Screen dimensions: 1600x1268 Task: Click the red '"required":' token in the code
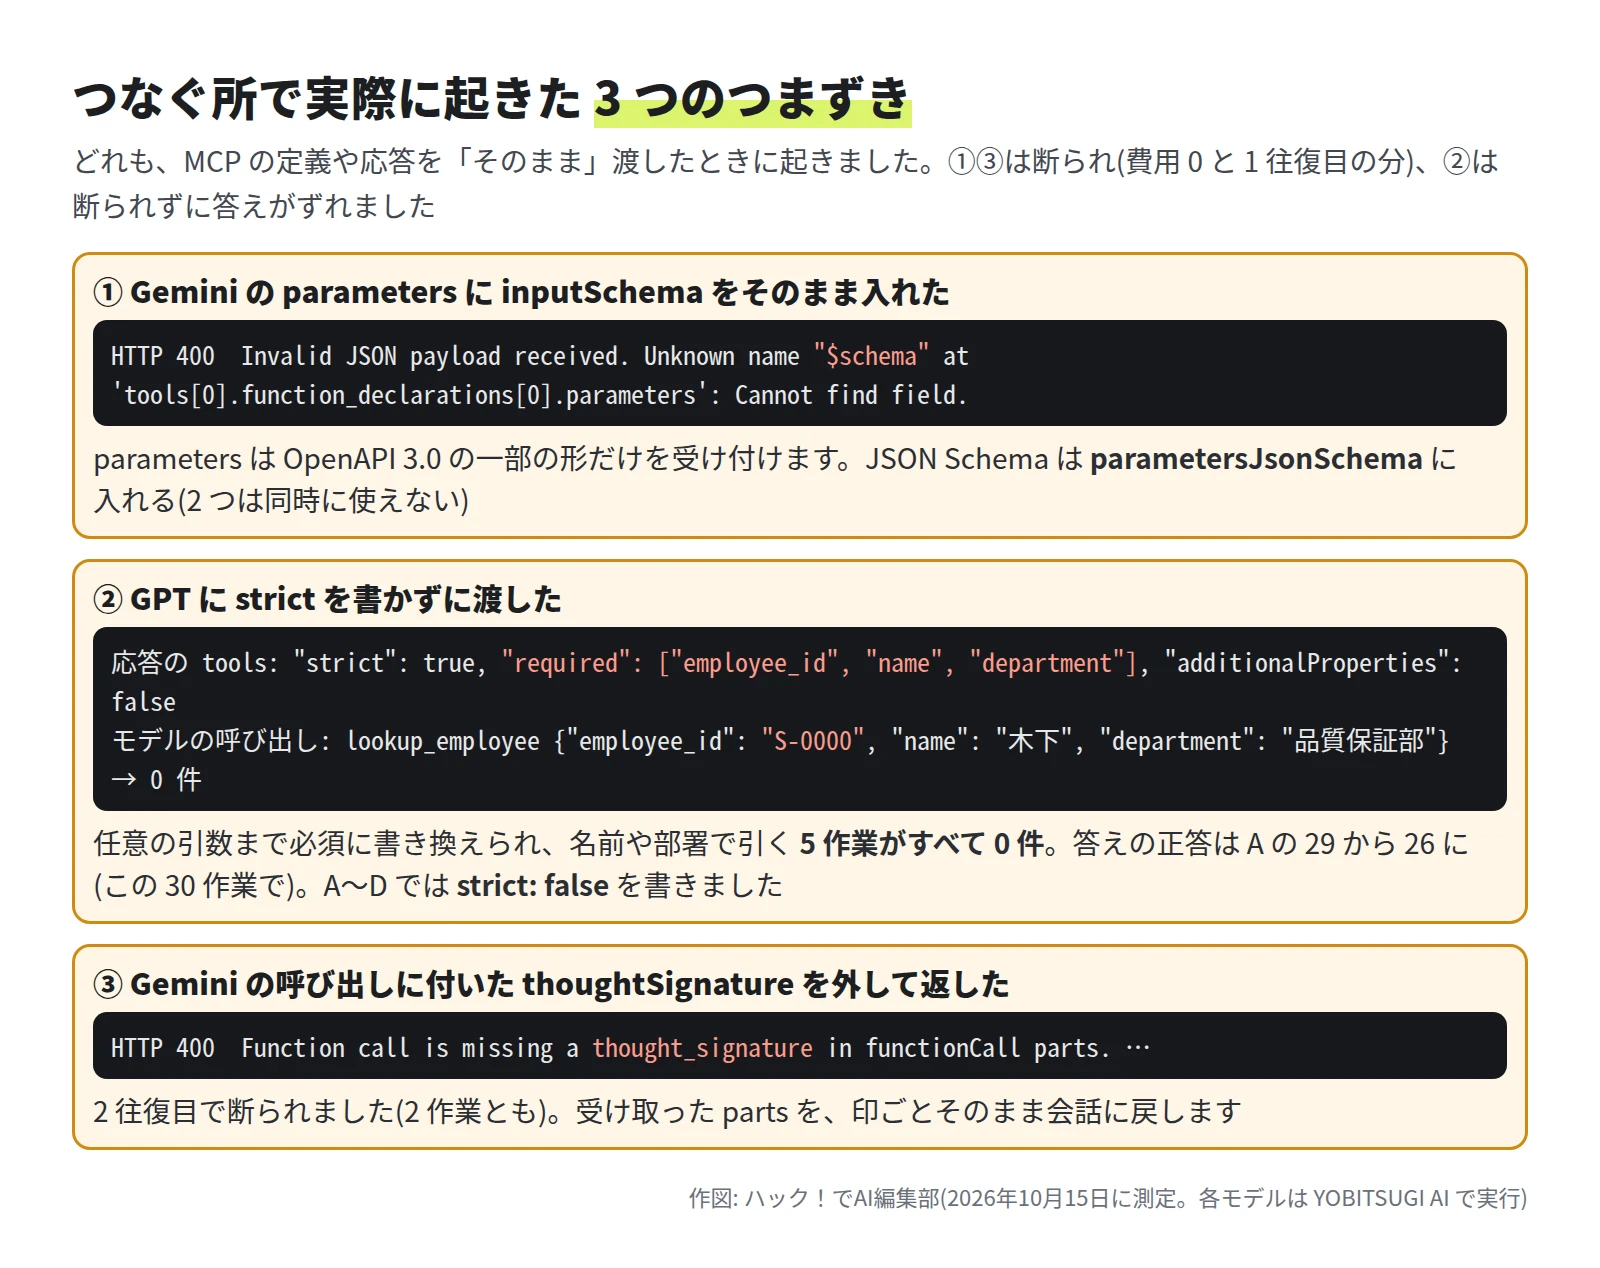(572, 663)
